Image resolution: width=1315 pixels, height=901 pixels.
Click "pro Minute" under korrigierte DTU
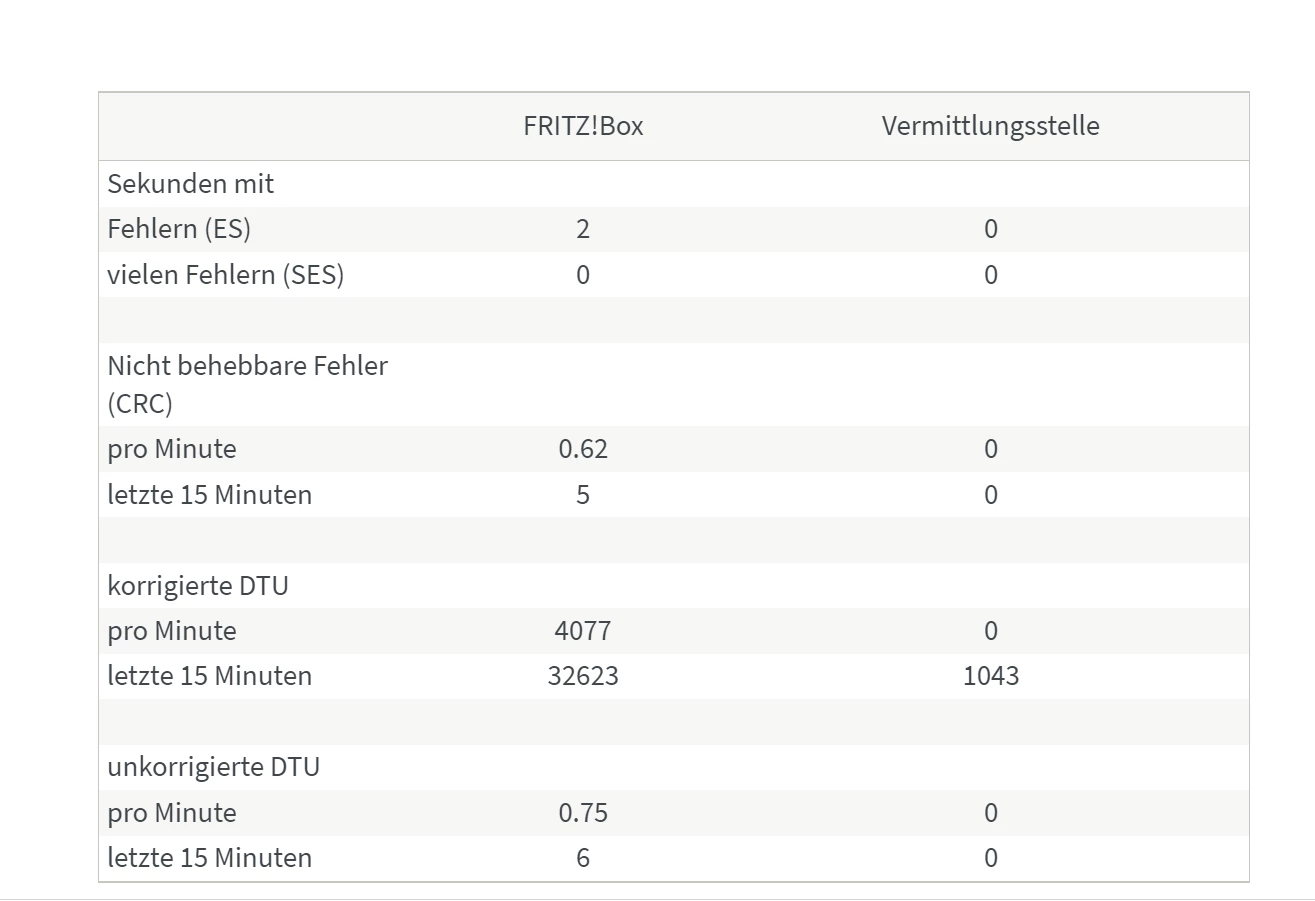pyautogui.click(x=172, y=631)
